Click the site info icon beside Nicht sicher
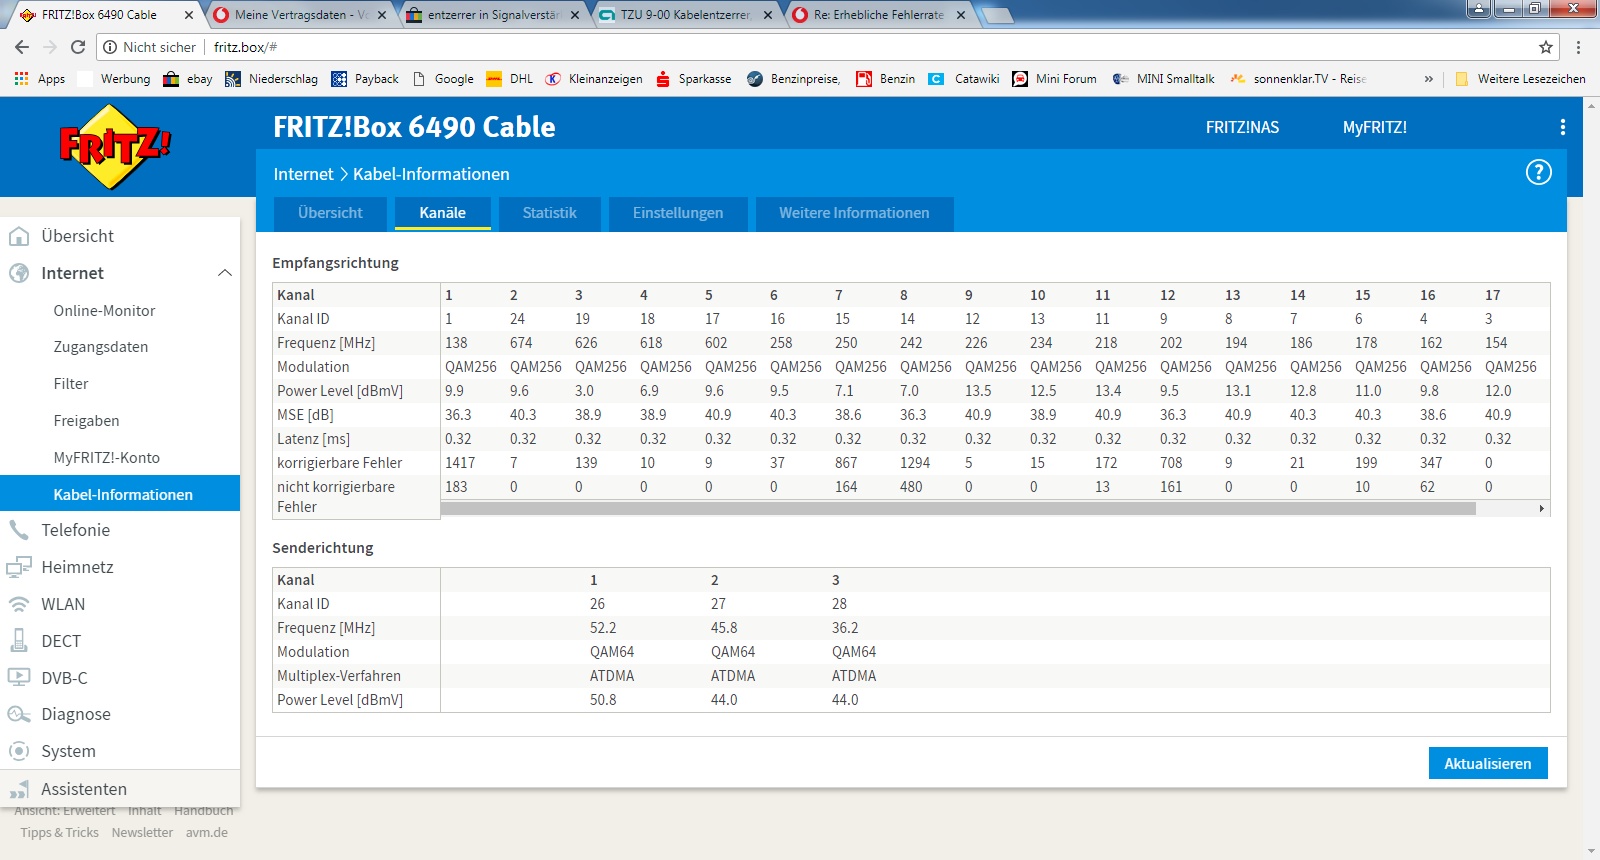Image resolution: width=1600 pixels, height=860 pixels. (x=110, y=47)
